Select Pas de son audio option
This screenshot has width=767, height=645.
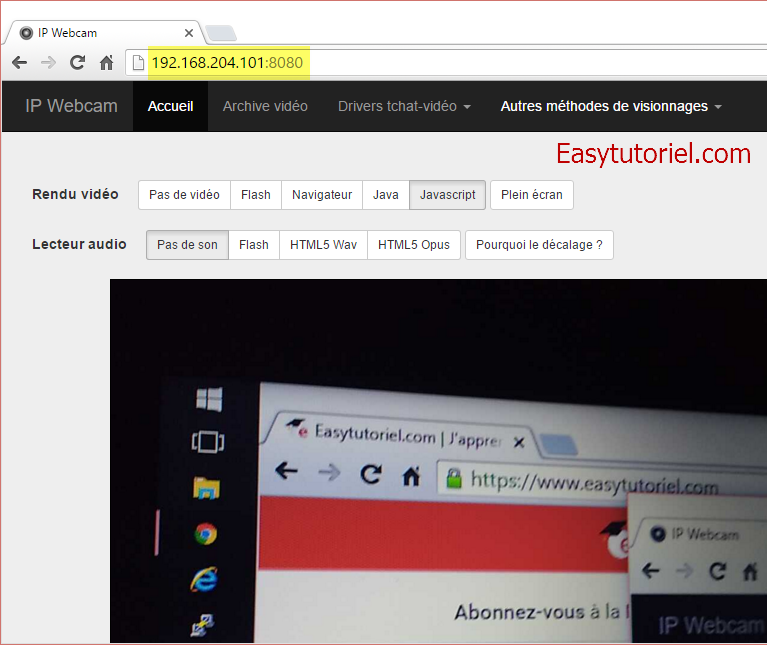(x=187, y=245)
